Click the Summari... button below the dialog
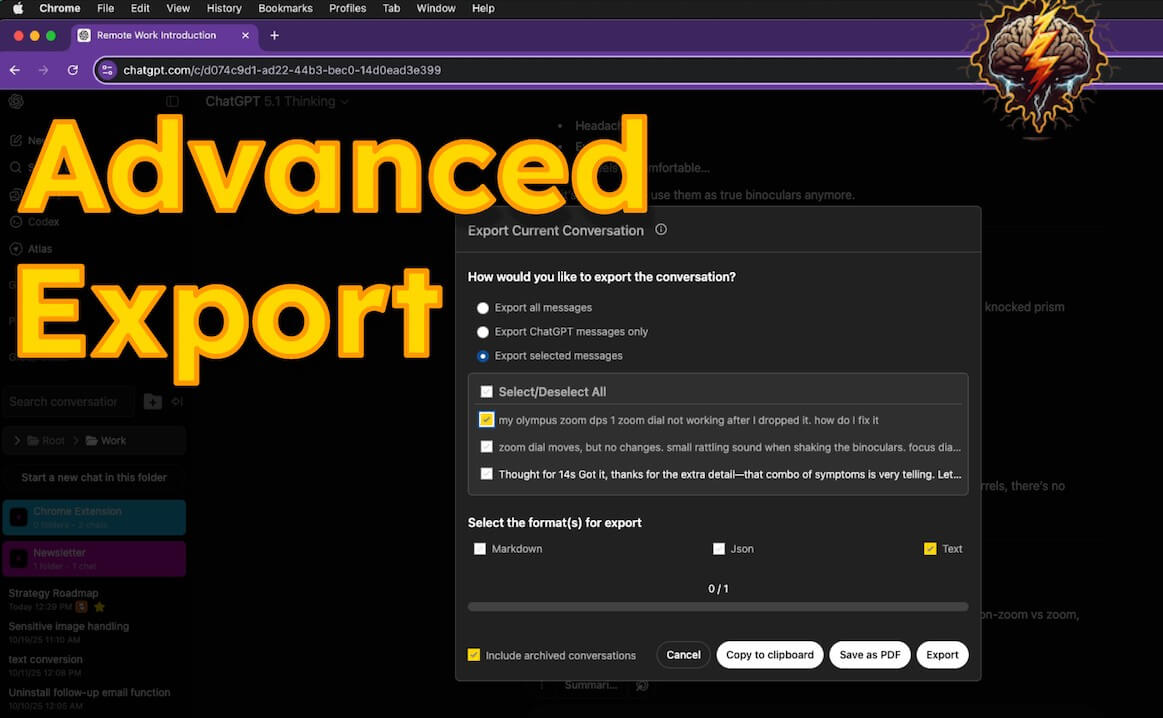Viewport: 1163px width, 718px height. [x=590, y=685]
